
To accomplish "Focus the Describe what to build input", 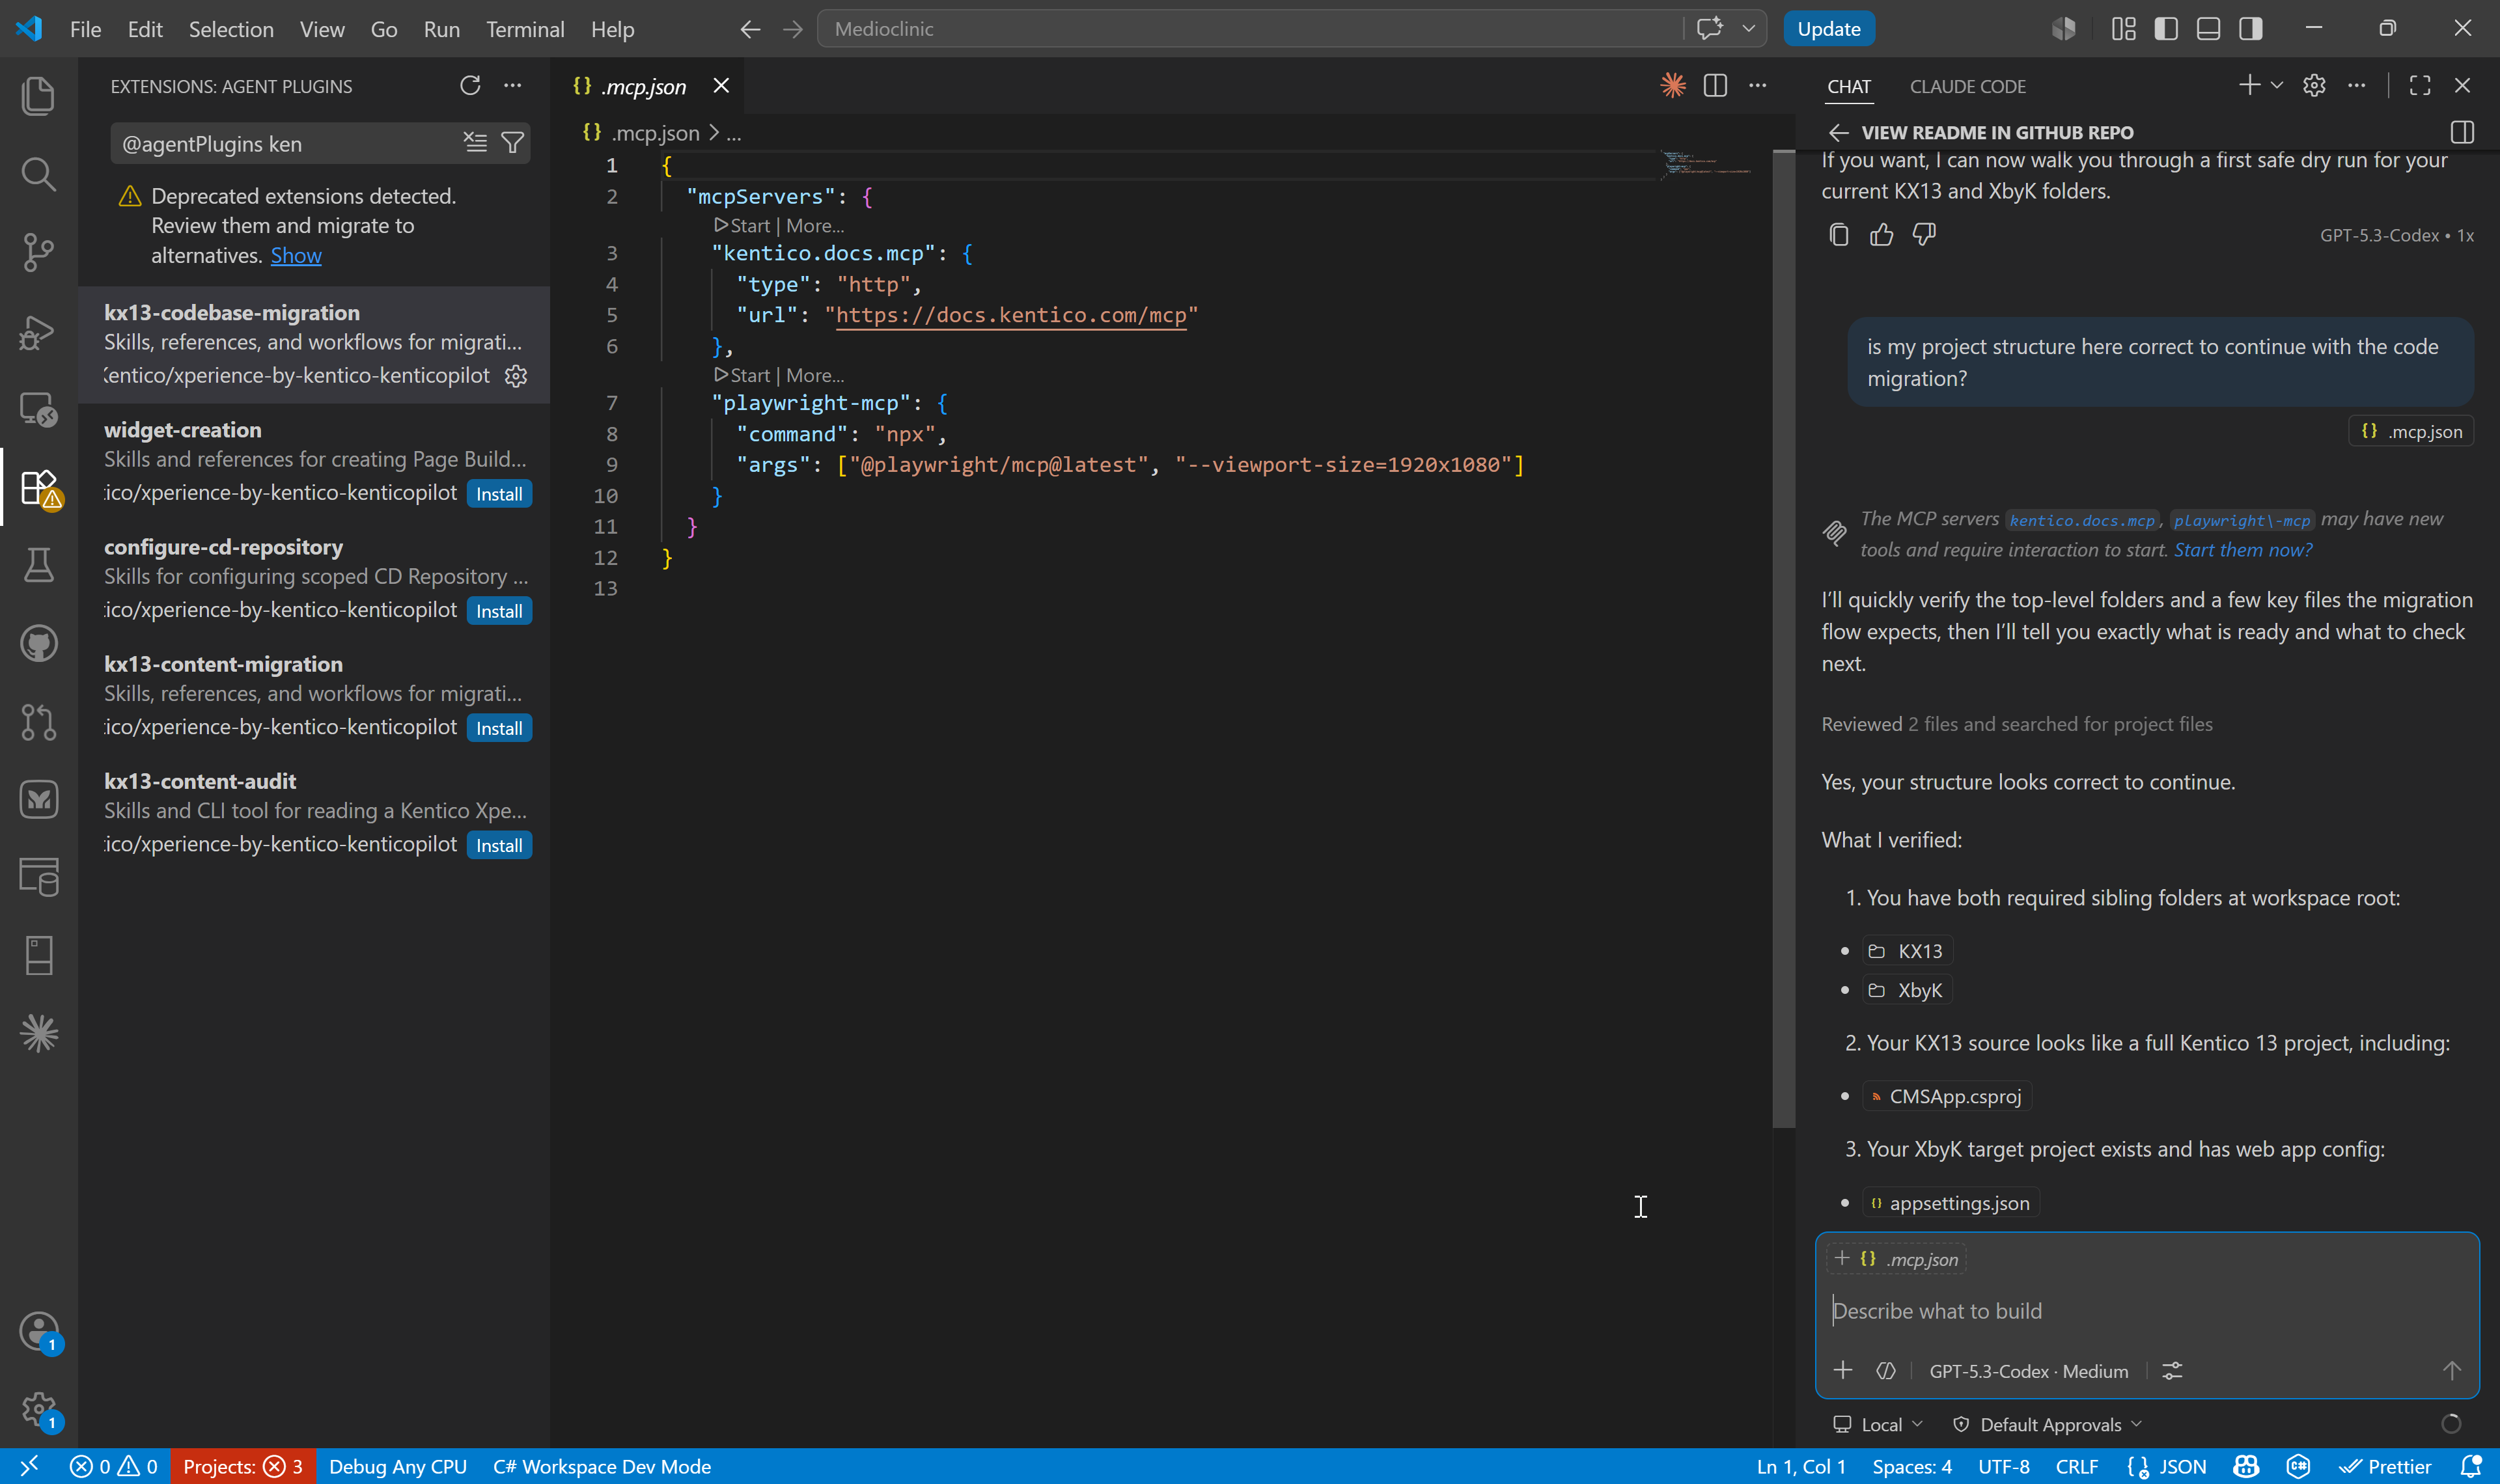I will pos(2146,1311).
